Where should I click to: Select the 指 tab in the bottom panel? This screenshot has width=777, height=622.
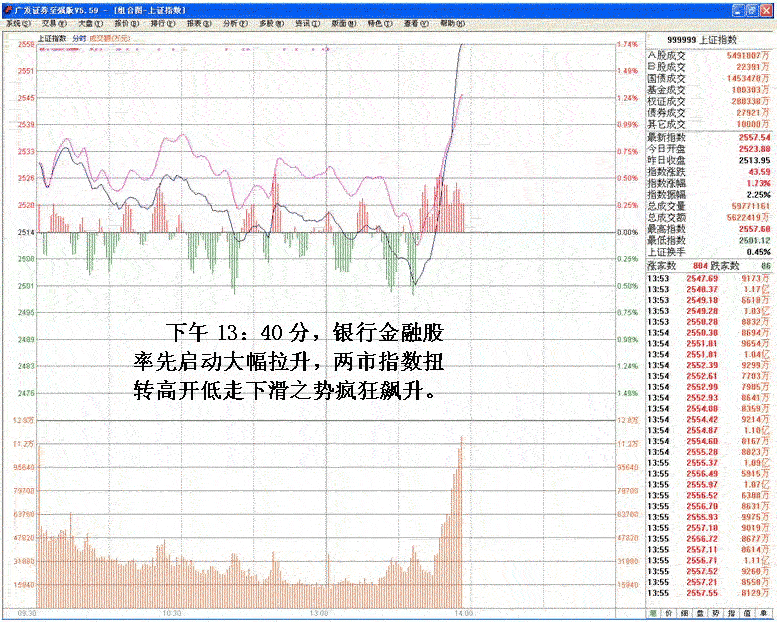point(726,613)
